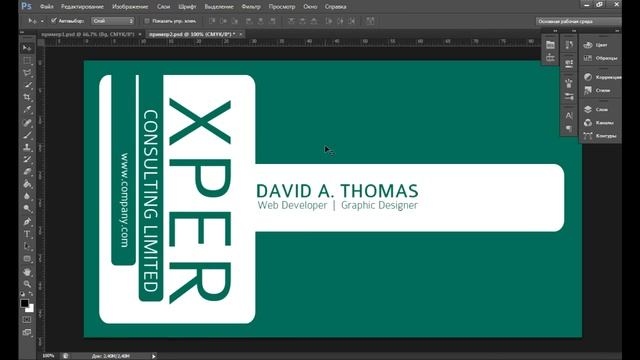The height and width of the screenshot is (360, 640).
Task: Open the Изображение menu
Action: (130, 7)
